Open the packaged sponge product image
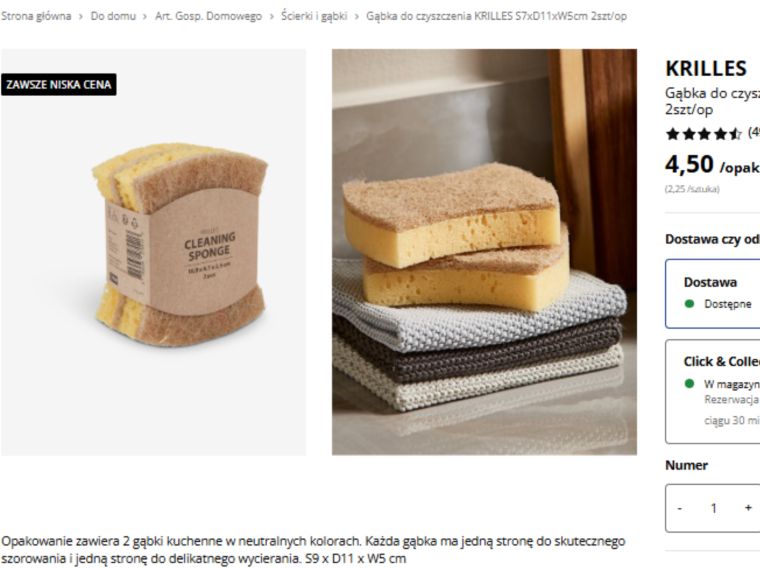This screenshot has height=570, width=760. 153,252
